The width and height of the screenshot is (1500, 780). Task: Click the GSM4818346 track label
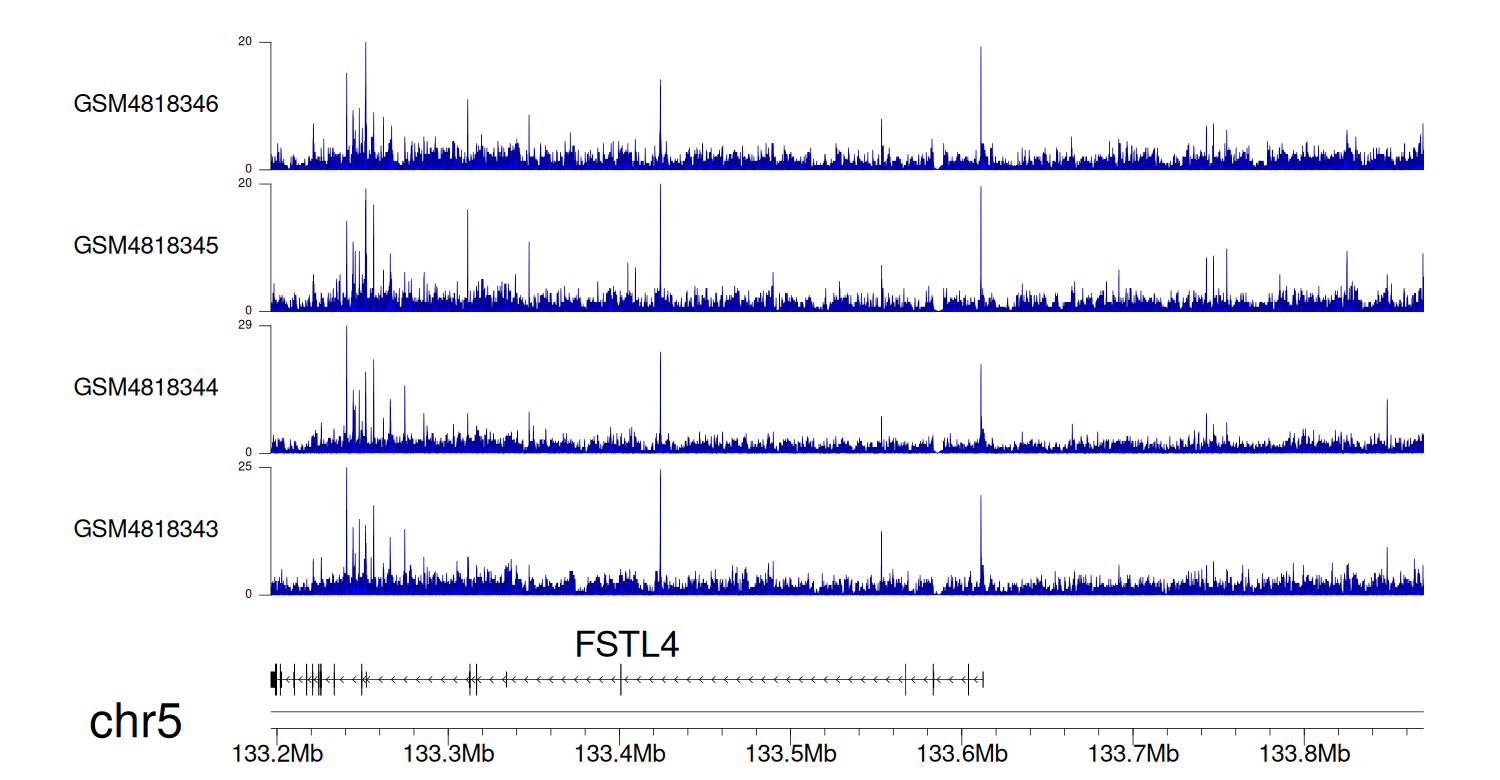pyautogui.click(x=146, y=104)
